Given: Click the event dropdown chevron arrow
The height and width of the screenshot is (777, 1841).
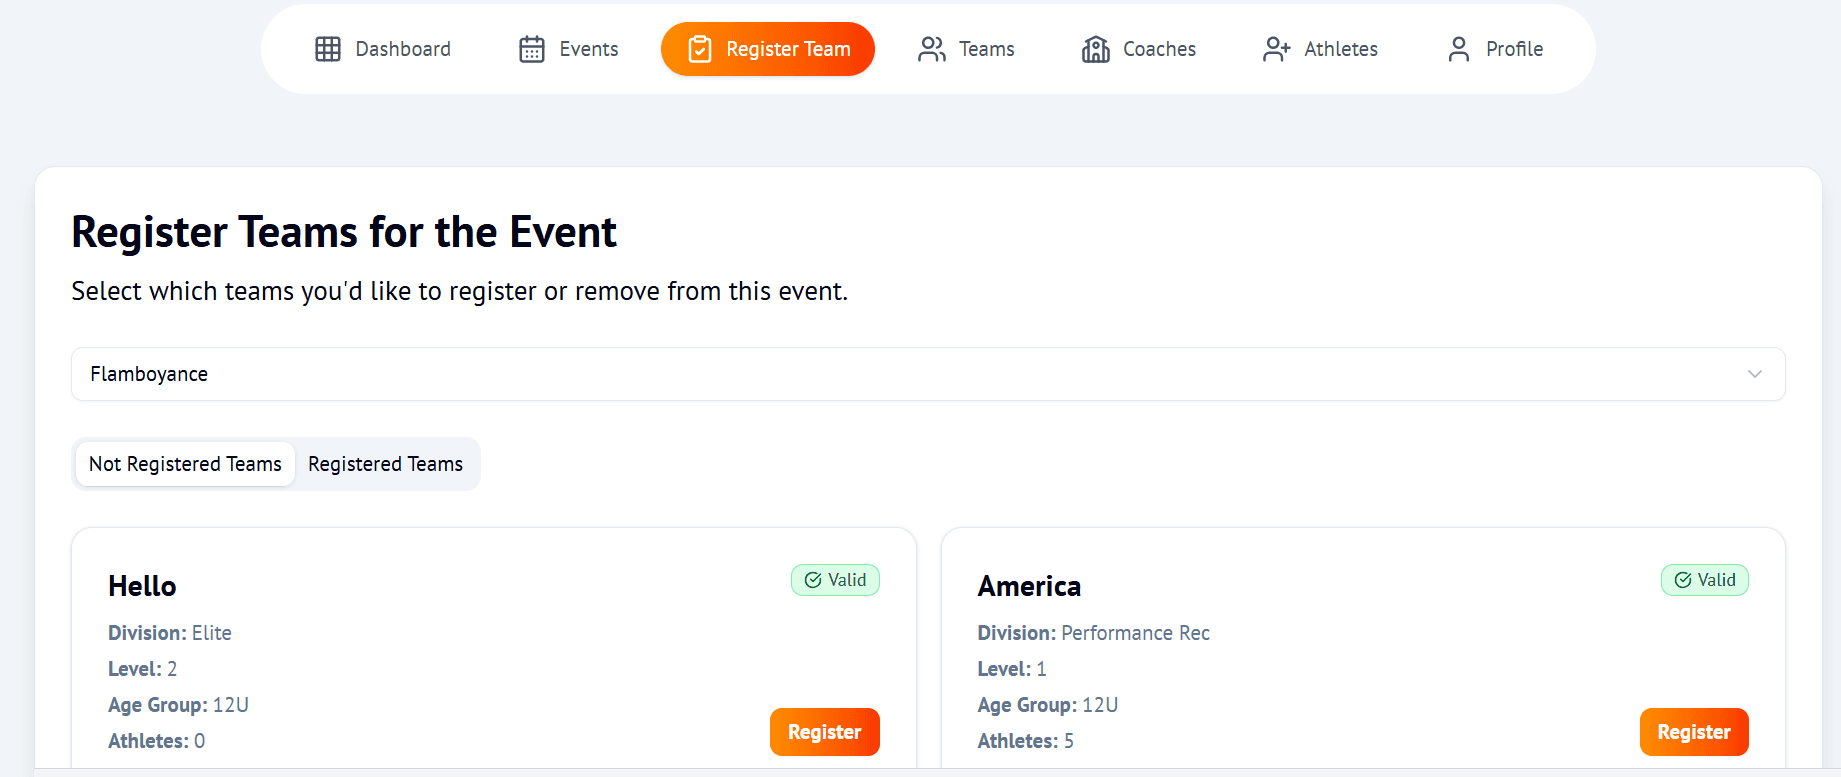Looking at the screenshot, I should click(x=1755, y=374).
